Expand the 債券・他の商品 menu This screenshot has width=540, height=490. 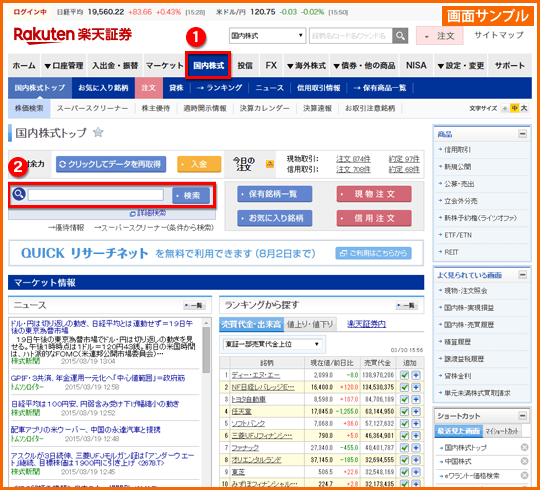[364, 65]
